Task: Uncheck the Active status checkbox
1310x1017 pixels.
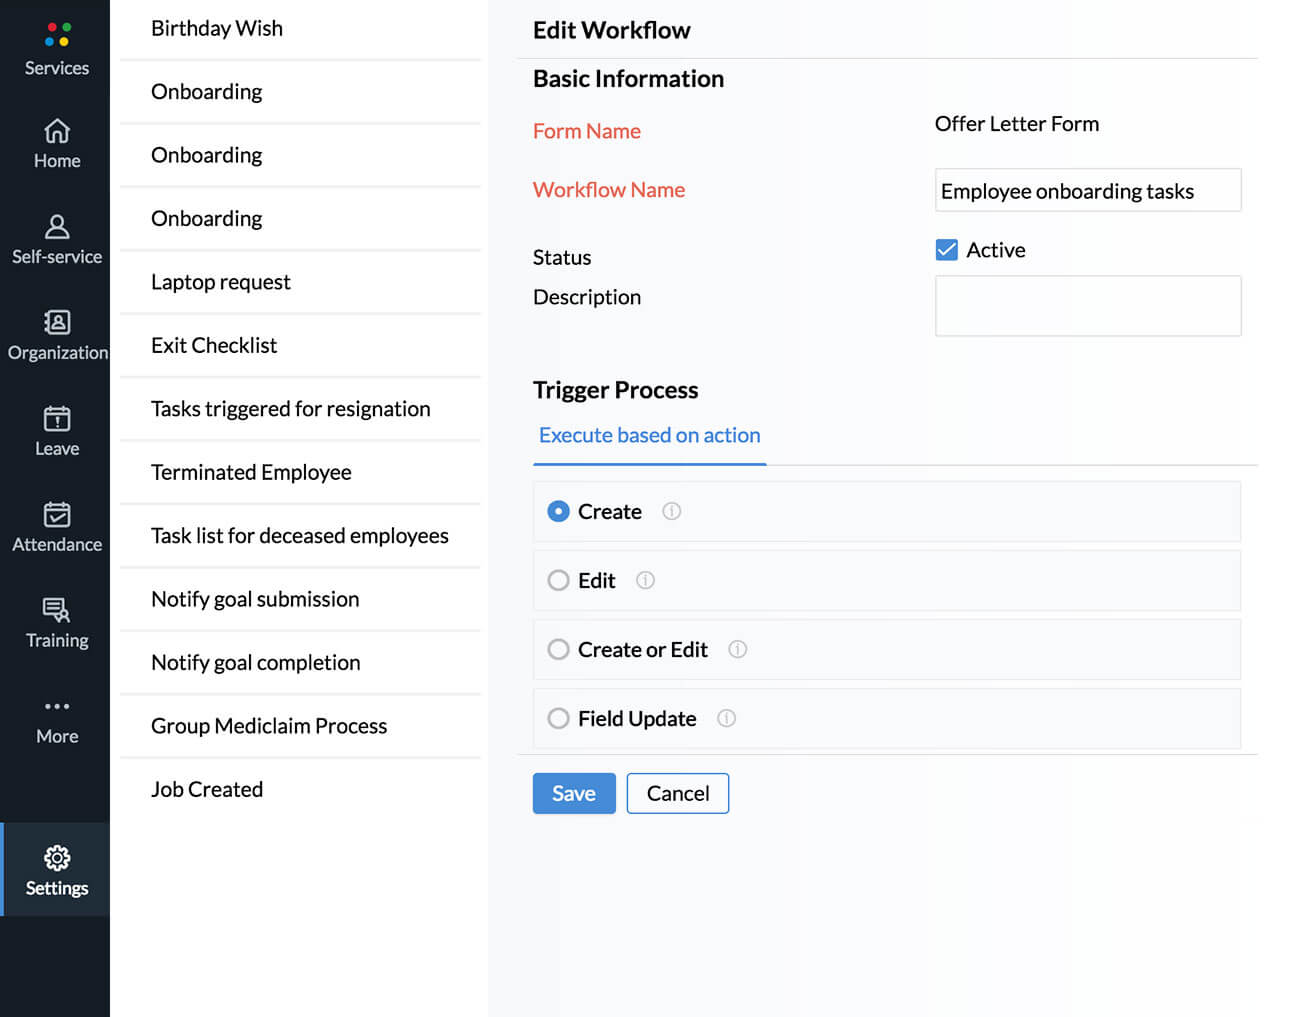Action: point(946,250)
